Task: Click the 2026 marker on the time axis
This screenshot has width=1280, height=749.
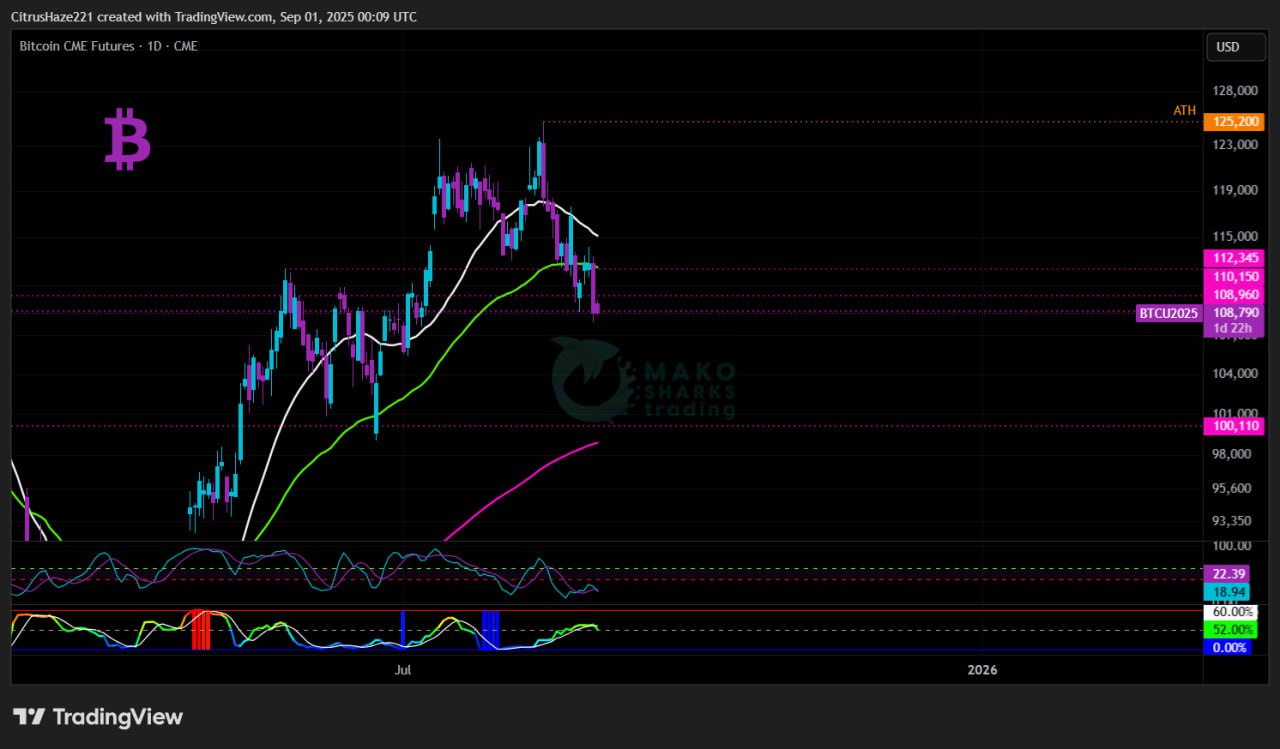Action: pyautogui.click(x=983, y=669)
